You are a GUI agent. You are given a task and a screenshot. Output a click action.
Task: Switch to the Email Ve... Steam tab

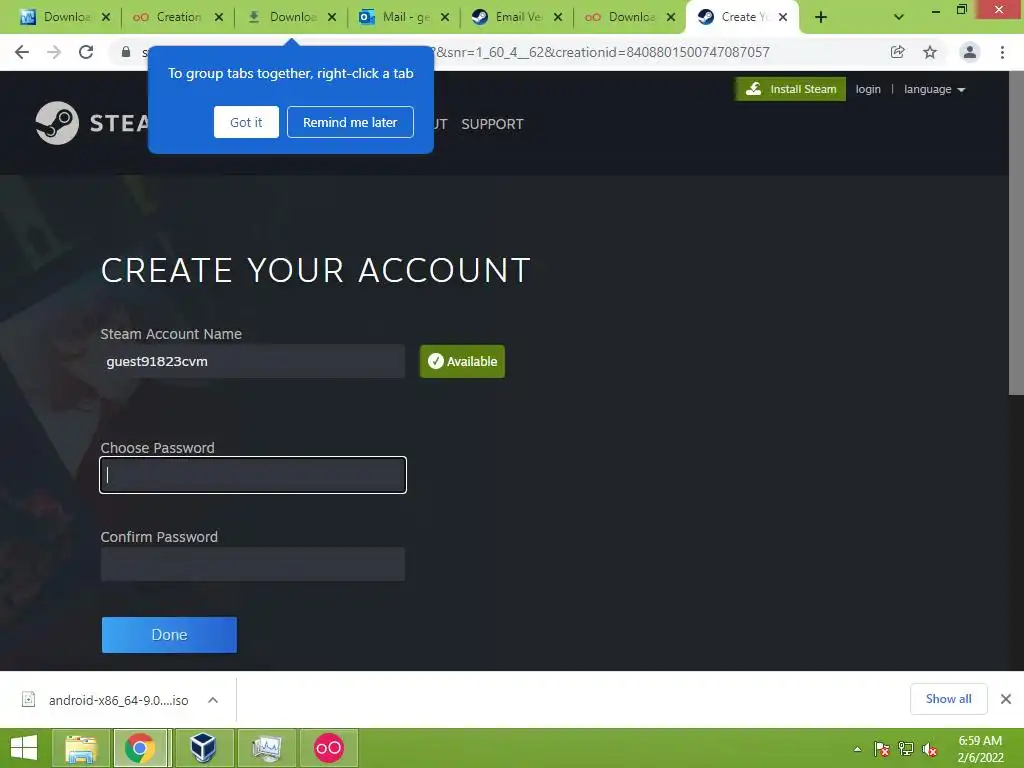coord(508,17)
